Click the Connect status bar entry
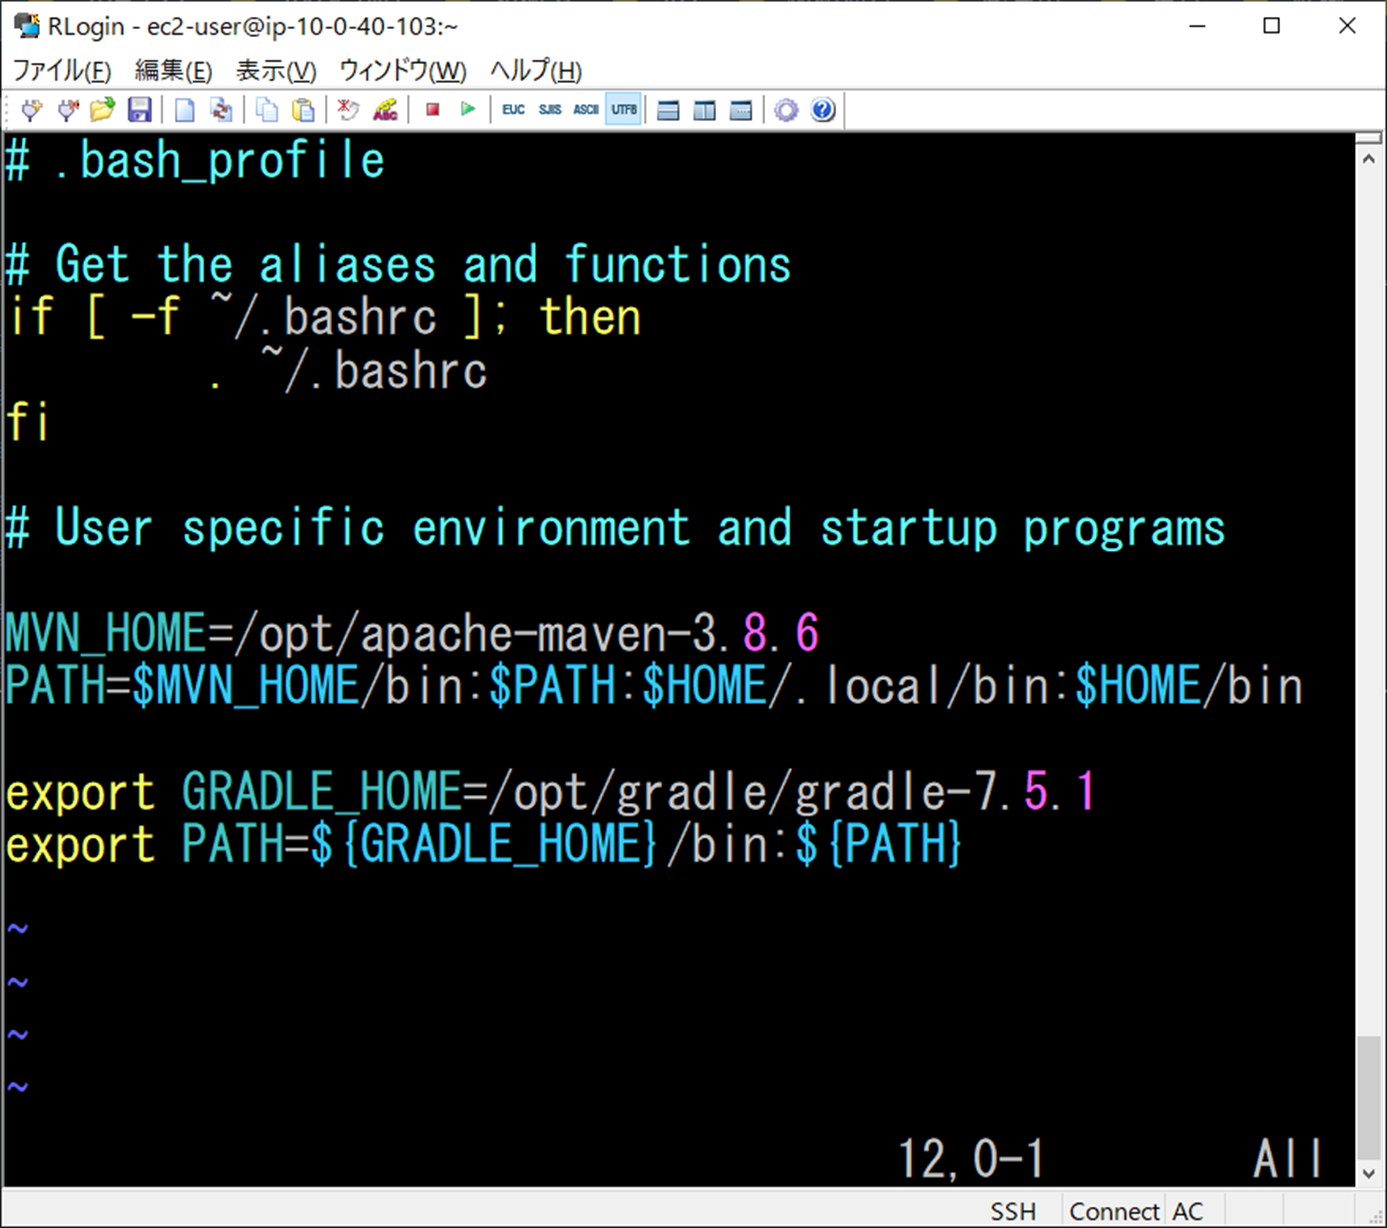1387x1228 pixels. tap(1114, 1211)
